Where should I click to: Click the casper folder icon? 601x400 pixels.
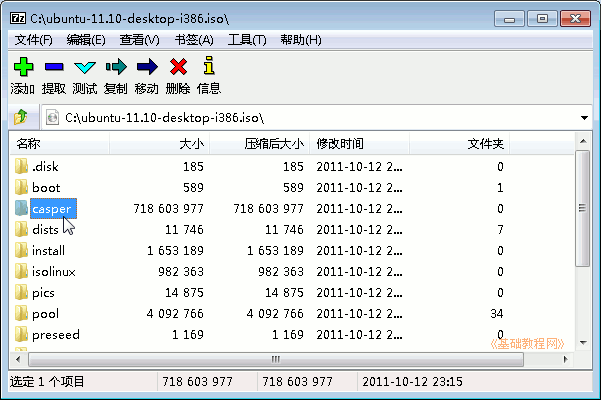tap(21, 208)
